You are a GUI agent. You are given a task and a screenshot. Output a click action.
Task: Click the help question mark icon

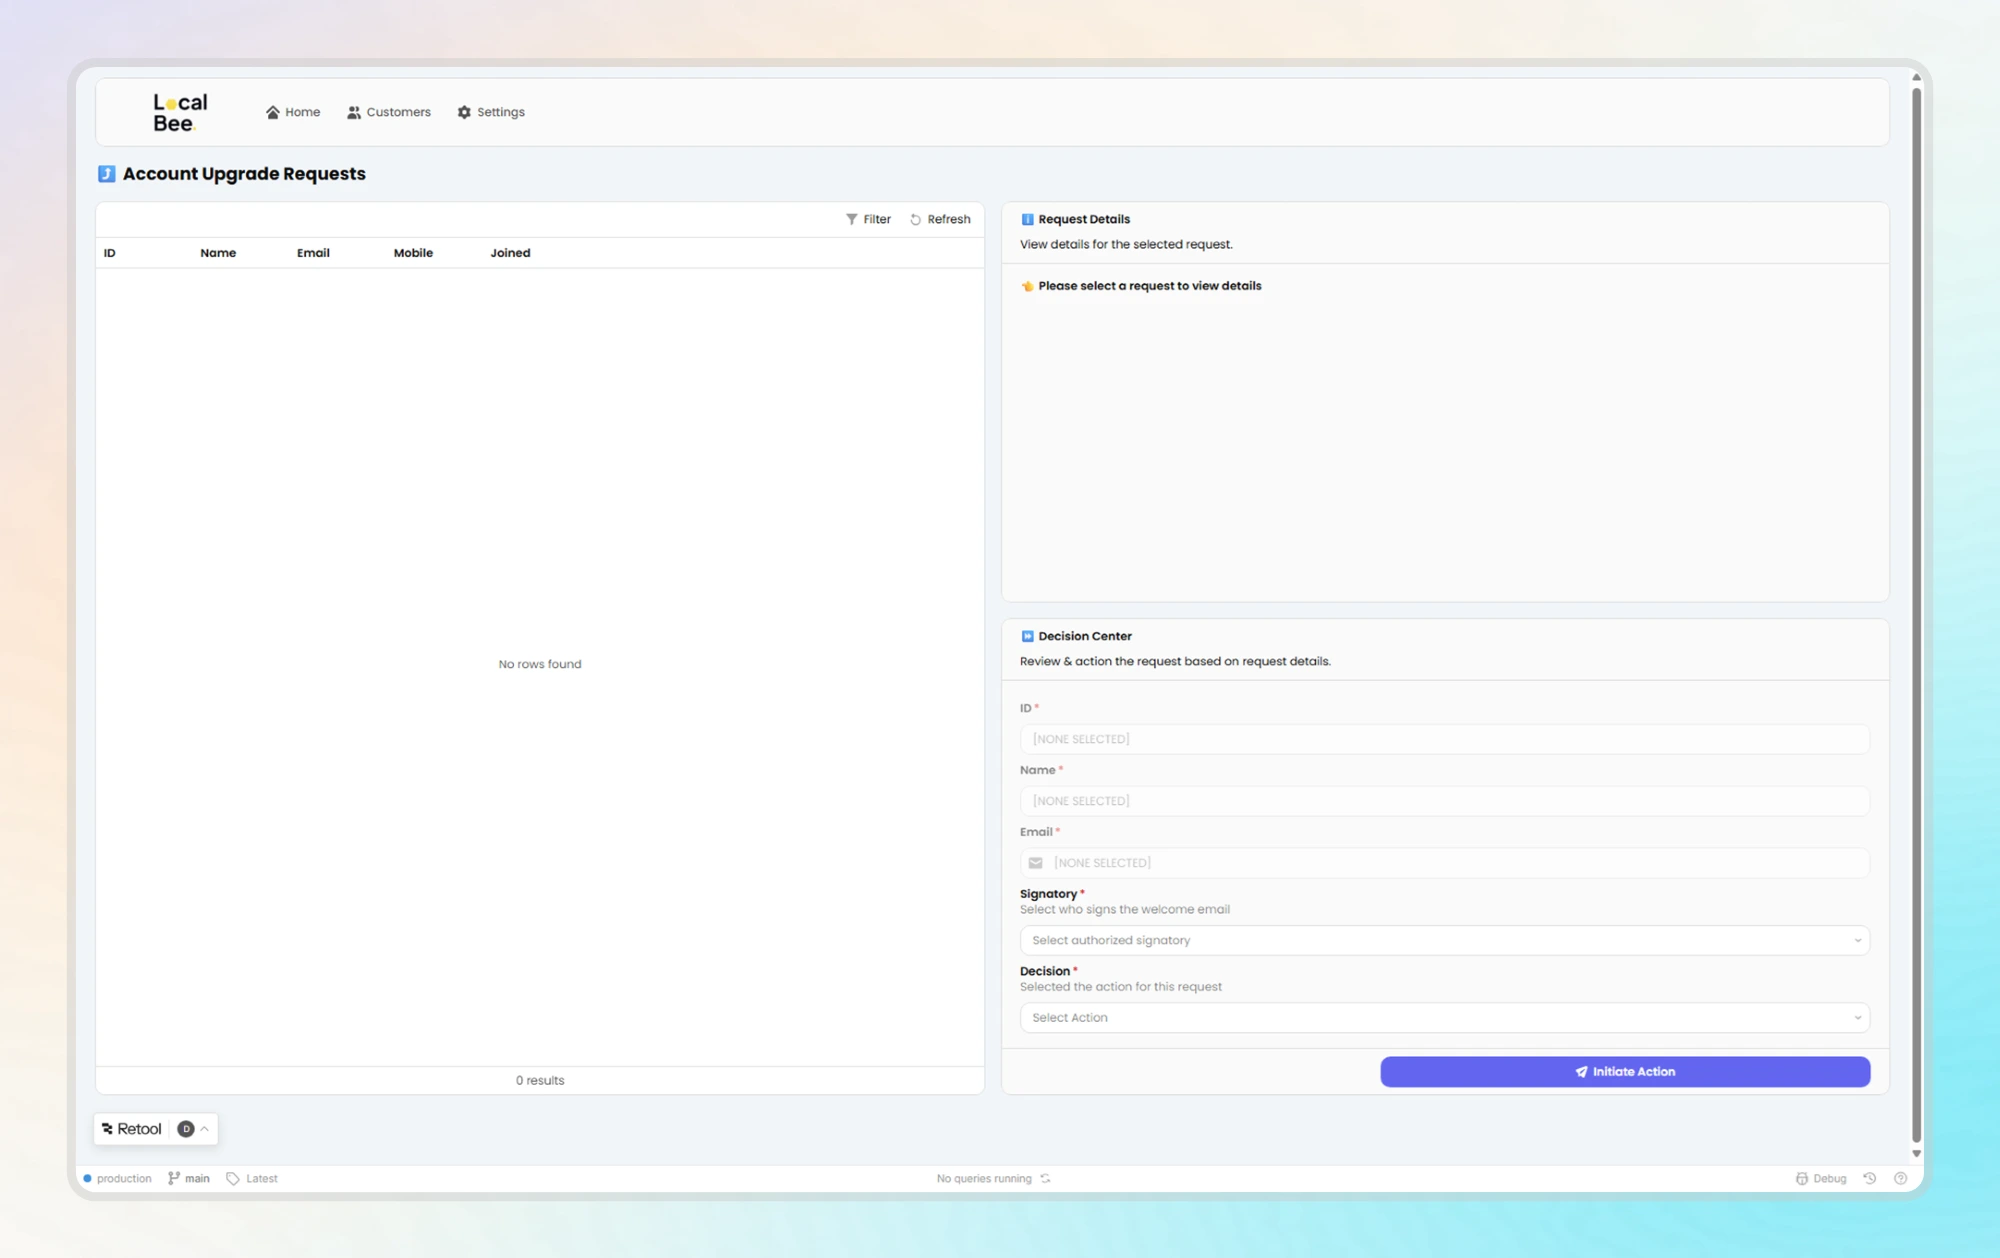1901,1179
